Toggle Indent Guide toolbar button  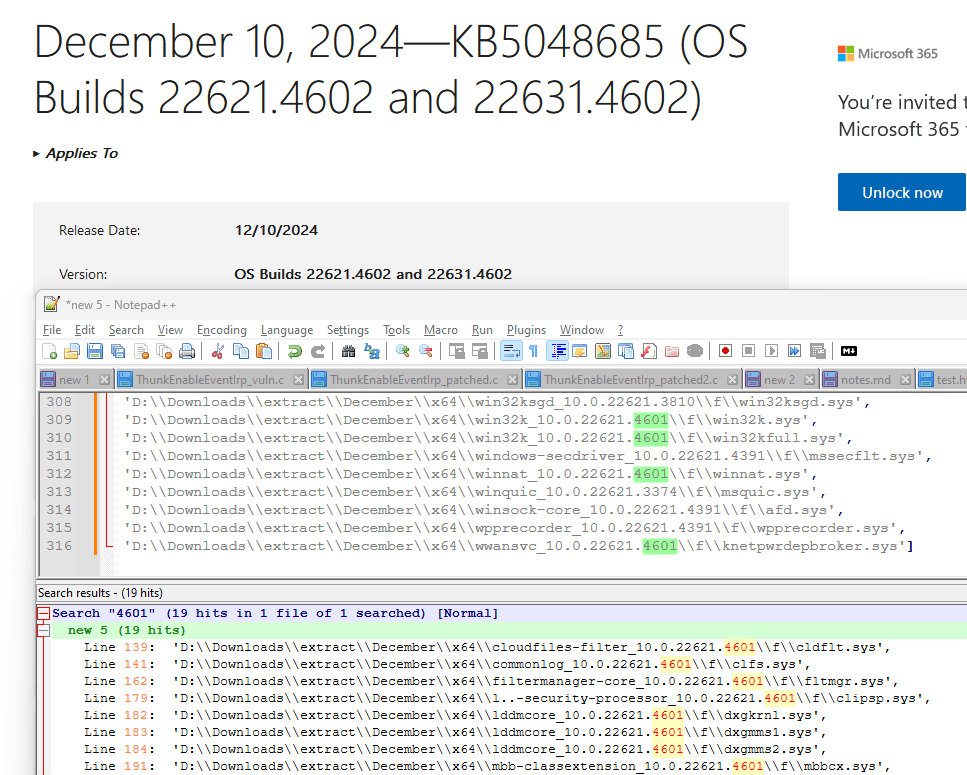click(558, 351)
